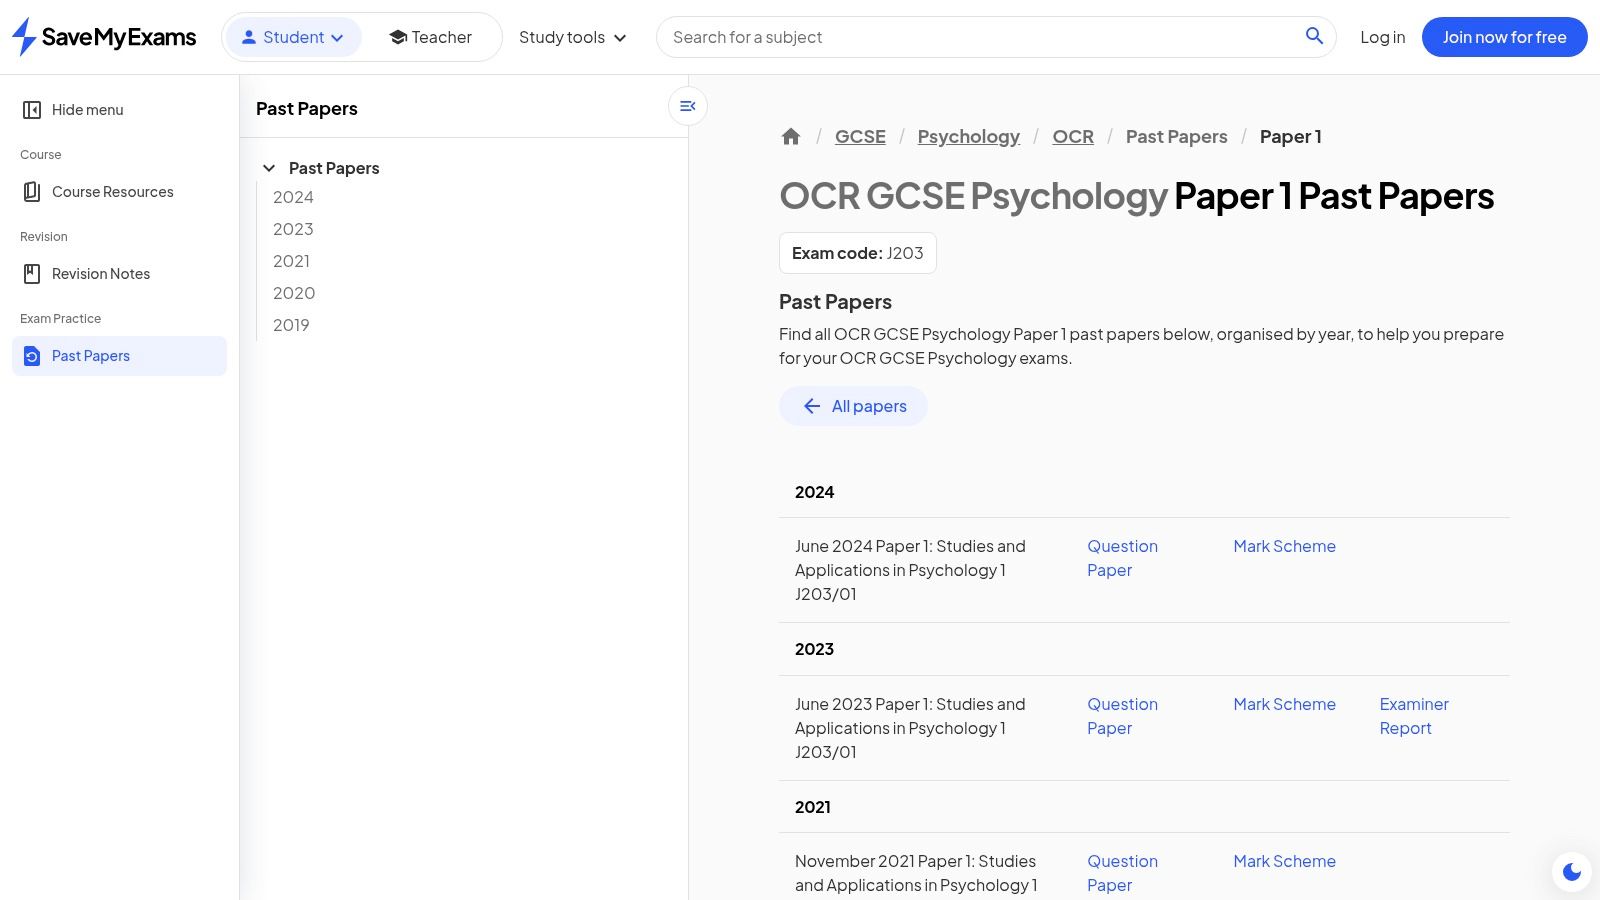The image size is (1600, 900).
Task: Select 2019 in the Past Papers tree
Action: coord(291,325)
